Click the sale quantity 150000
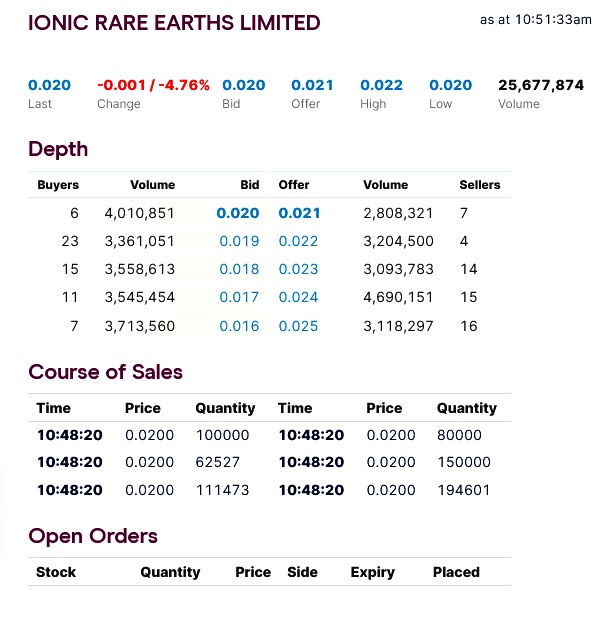 tap(464, 462)
